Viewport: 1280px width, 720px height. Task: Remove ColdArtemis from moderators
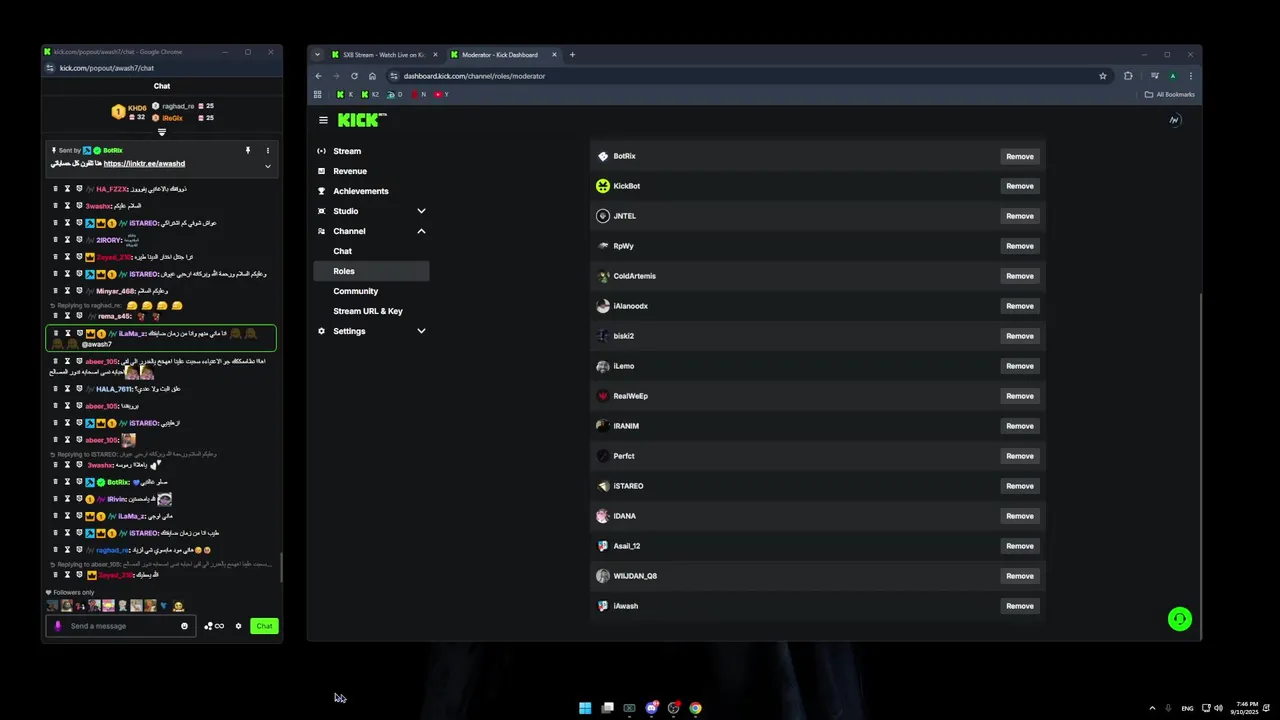point(1020,276)
